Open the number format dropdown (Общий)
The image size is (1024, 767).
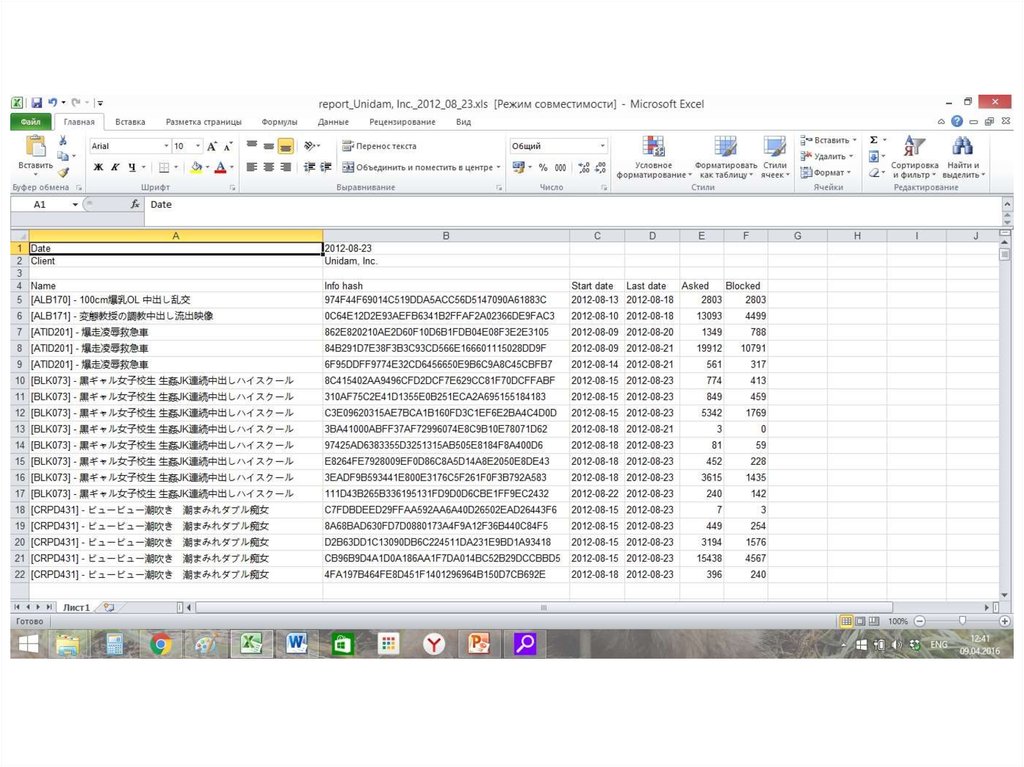click(602, 146)
